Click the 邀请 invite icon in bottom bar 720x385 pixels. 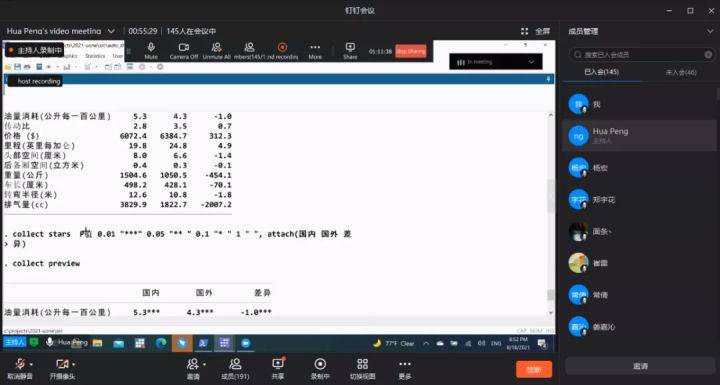[x=193, y=365]
